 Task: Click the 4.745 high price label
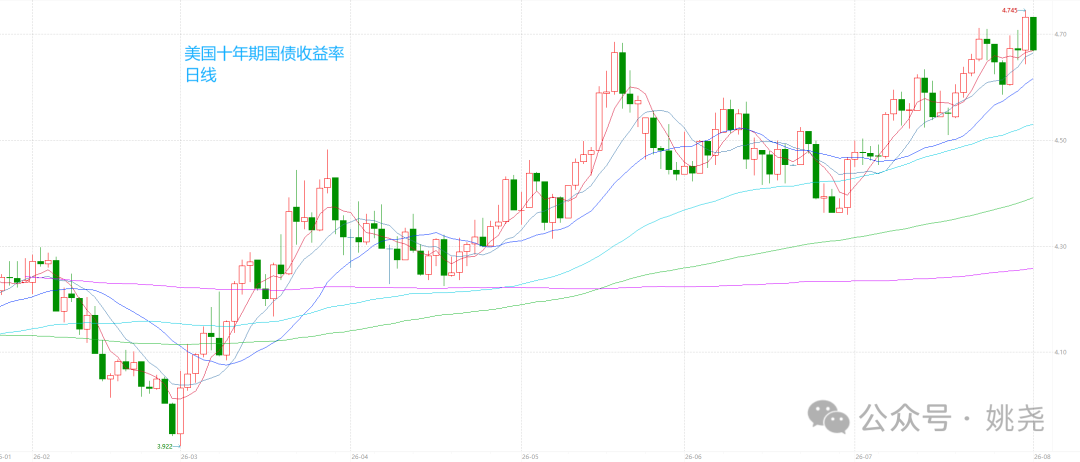click(1010, 10)
